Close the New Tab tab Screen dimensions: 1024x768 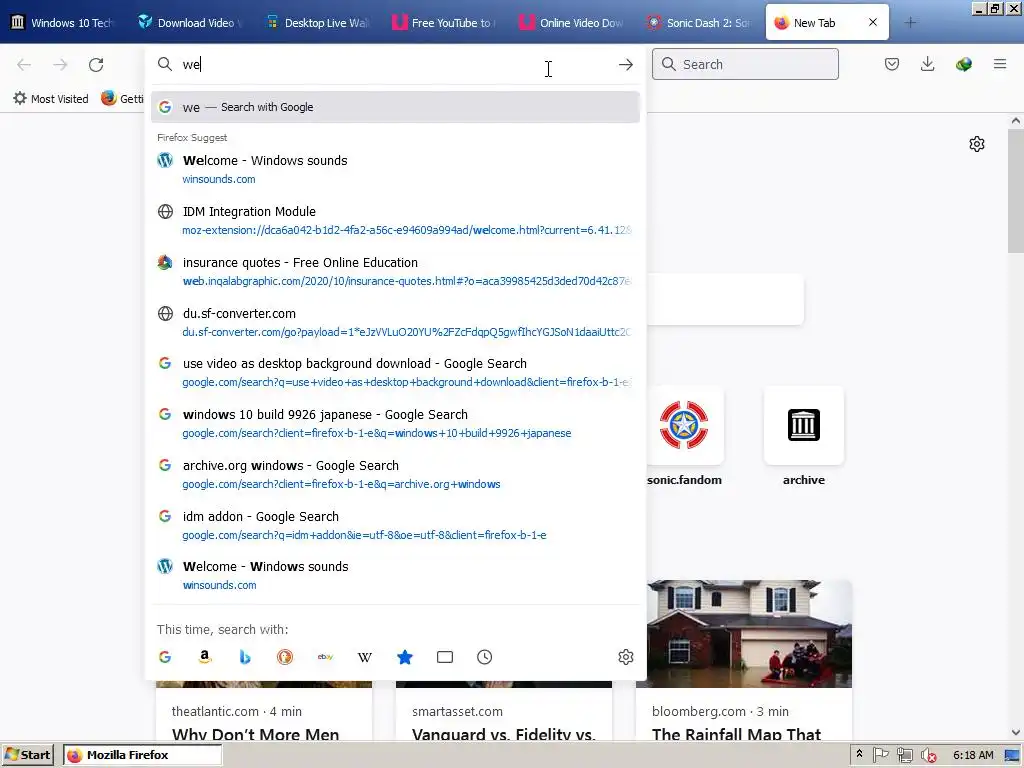pos(873,22)
